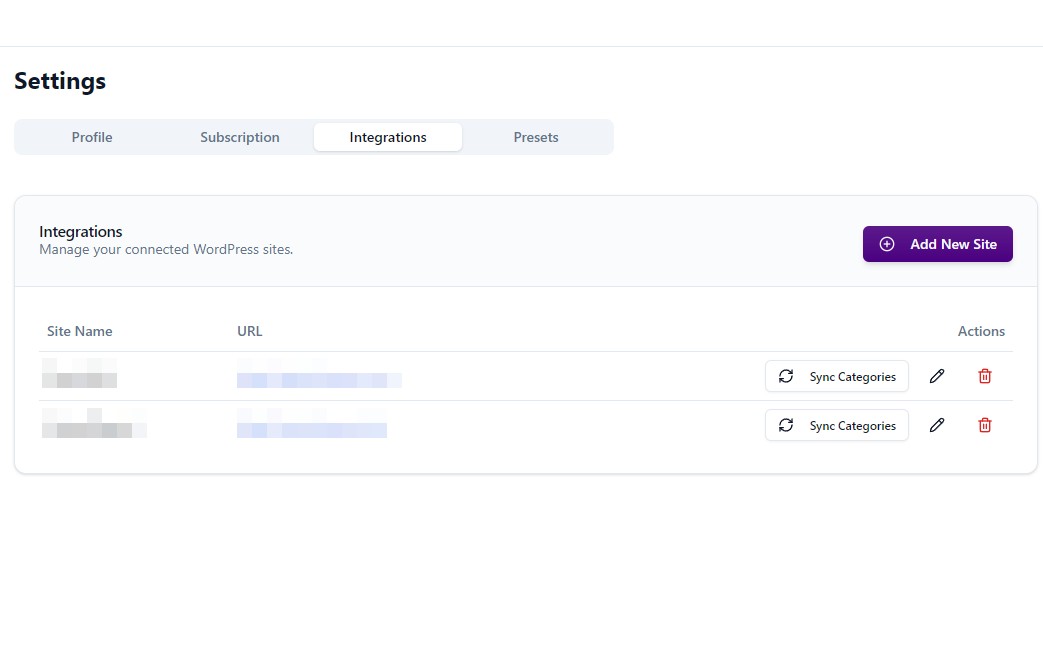Click the Actions column header
This screenshot has width=1043, height=669.
tap(981, 331)
